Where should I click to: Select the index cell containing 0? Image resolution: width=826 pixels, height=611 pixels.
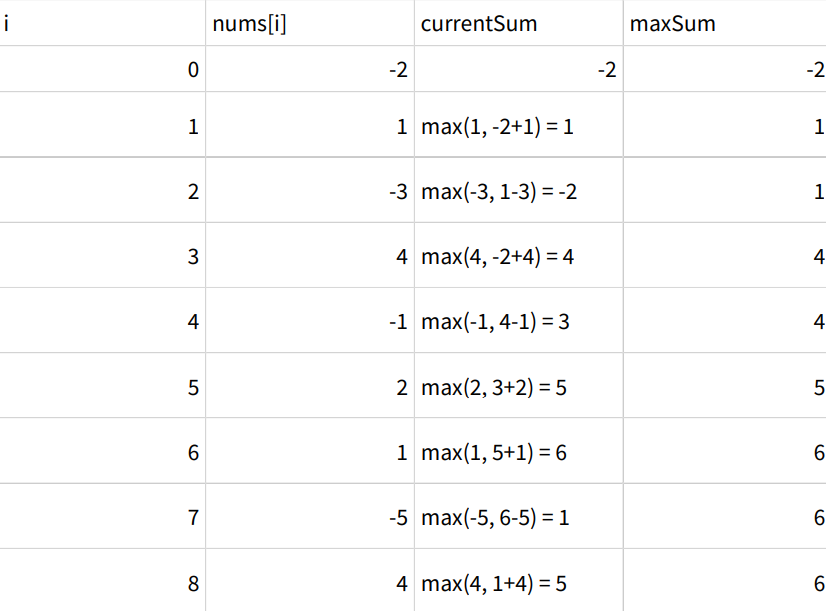coord(102,70)
